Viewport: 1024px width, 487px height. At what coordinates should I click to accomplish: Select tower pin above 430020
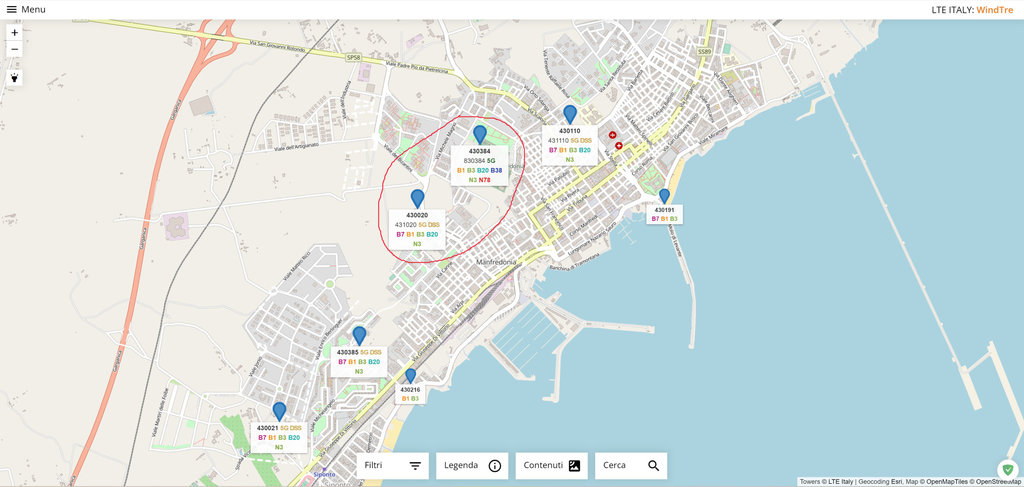point(417,199)
